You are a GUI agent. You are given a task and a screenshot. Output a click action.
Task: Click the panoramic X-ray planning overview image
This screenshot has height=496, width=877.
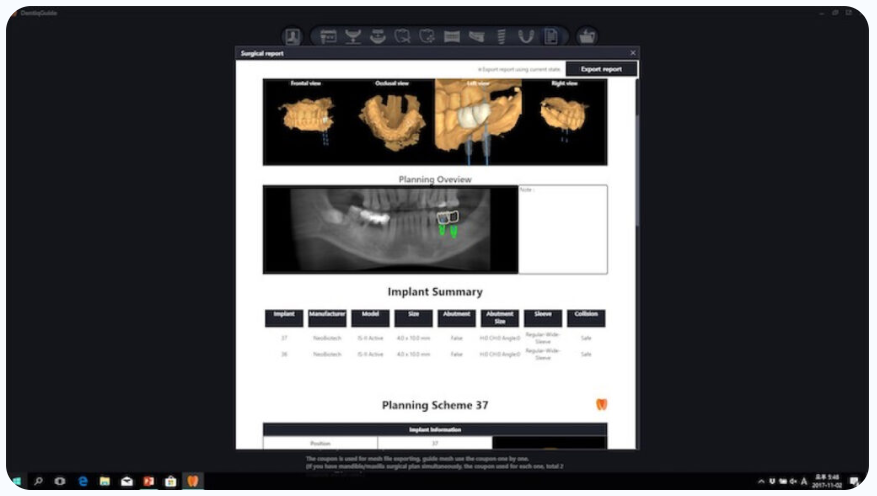coord(390,229)
